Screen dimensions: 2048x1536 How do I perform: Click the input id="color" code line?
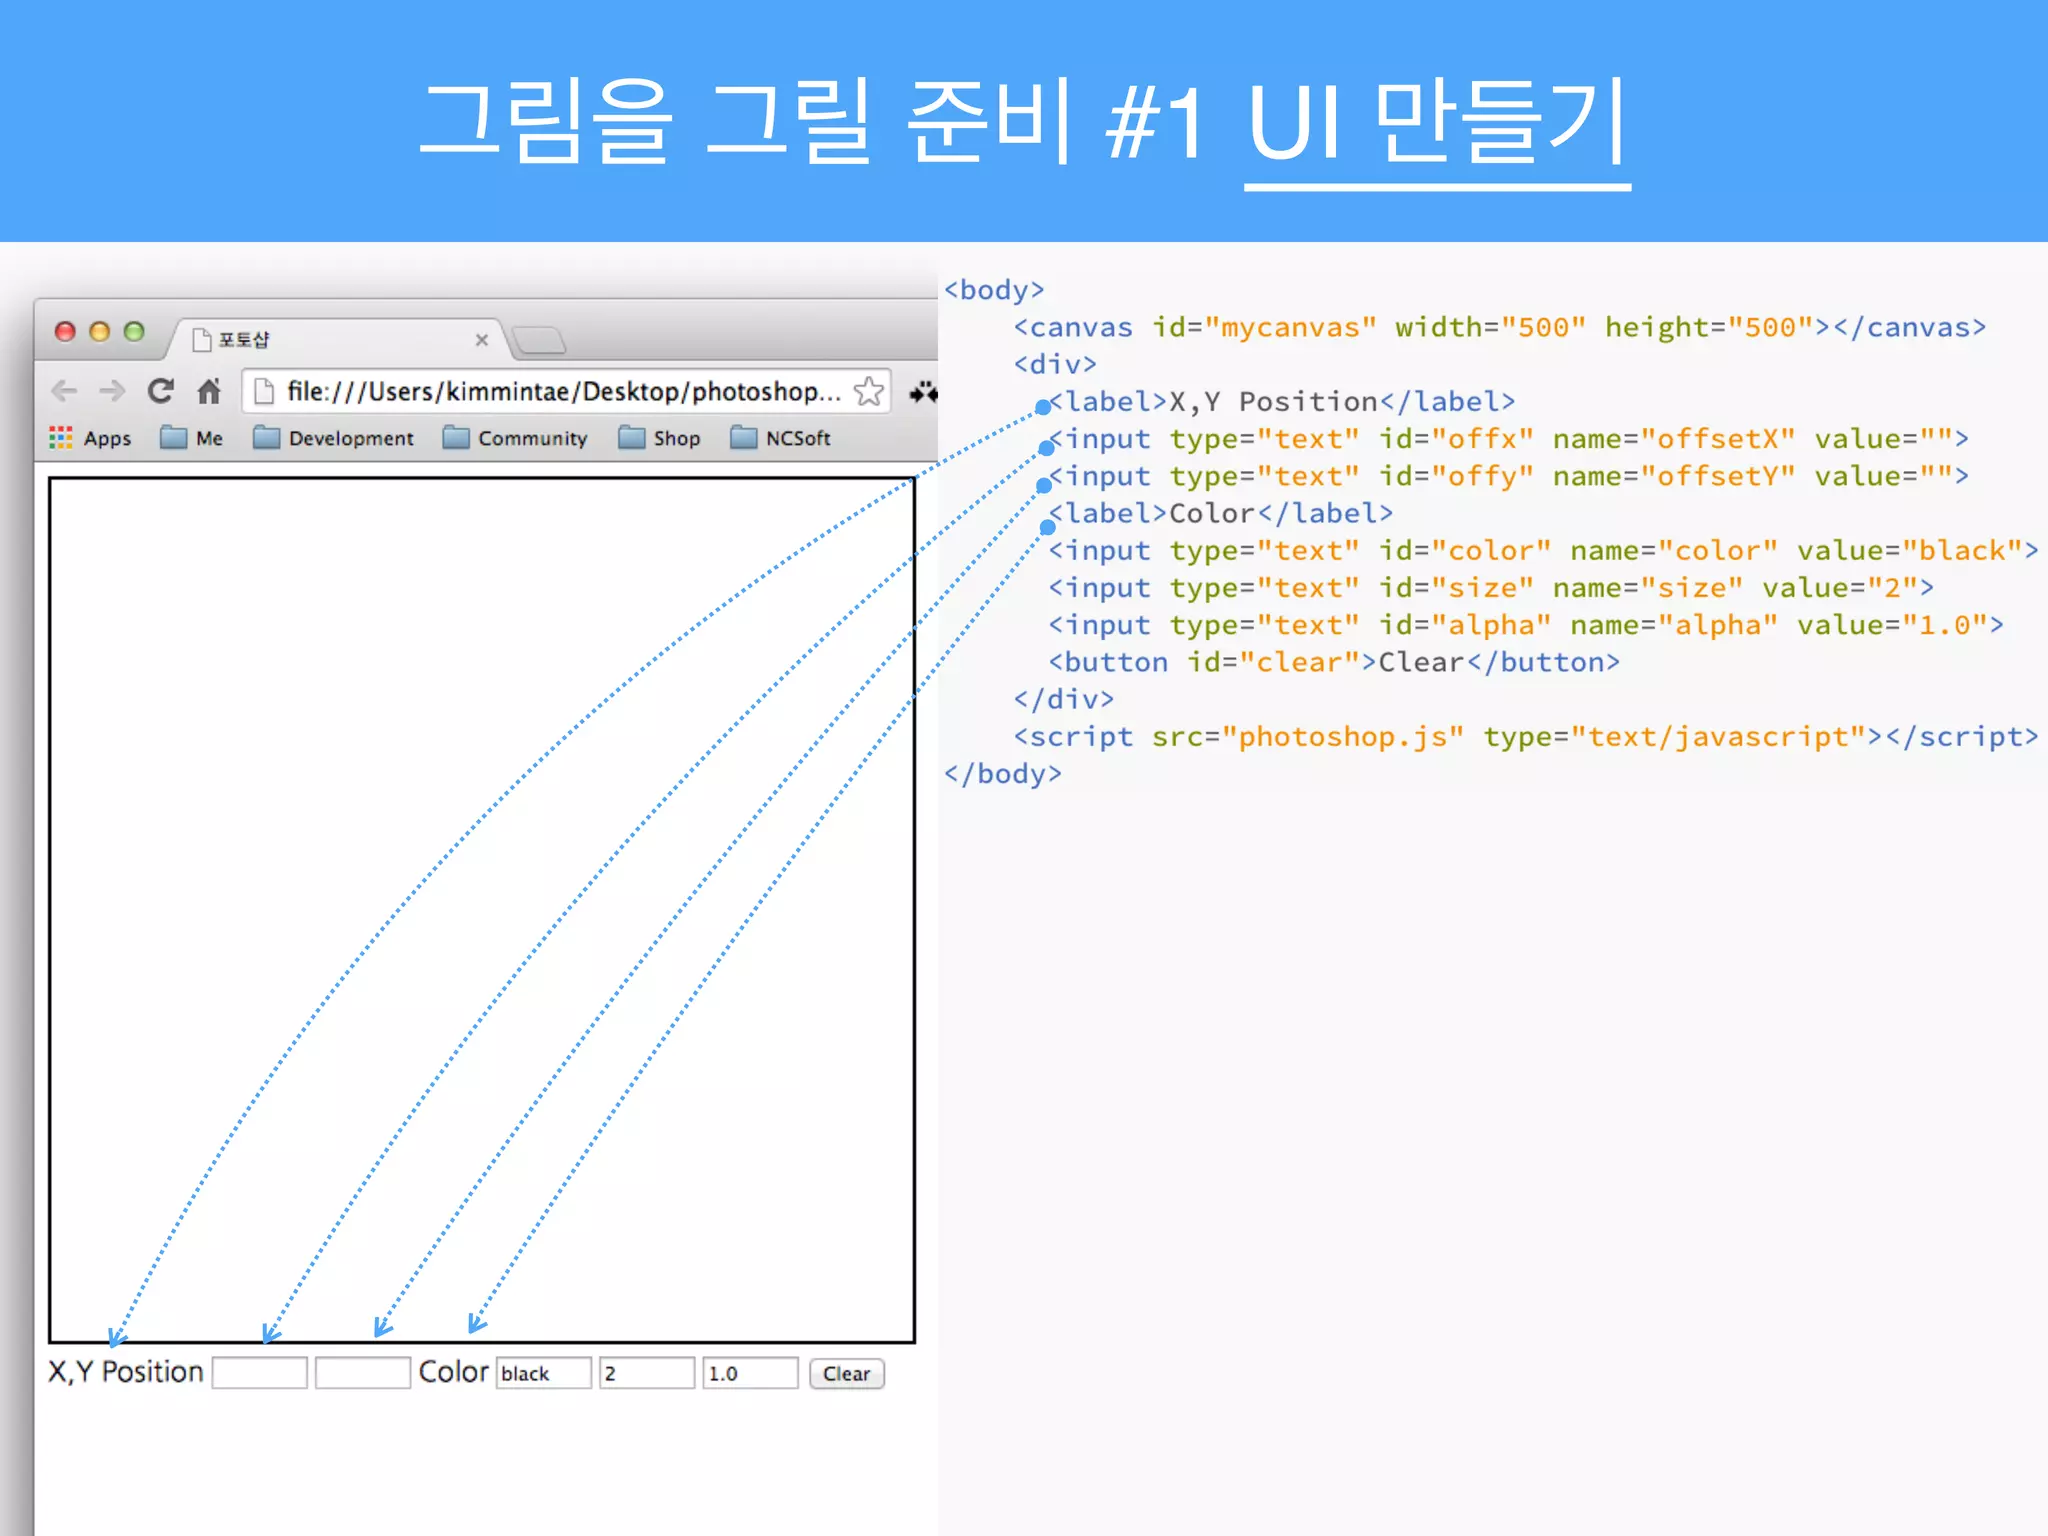coord(1543,551)
